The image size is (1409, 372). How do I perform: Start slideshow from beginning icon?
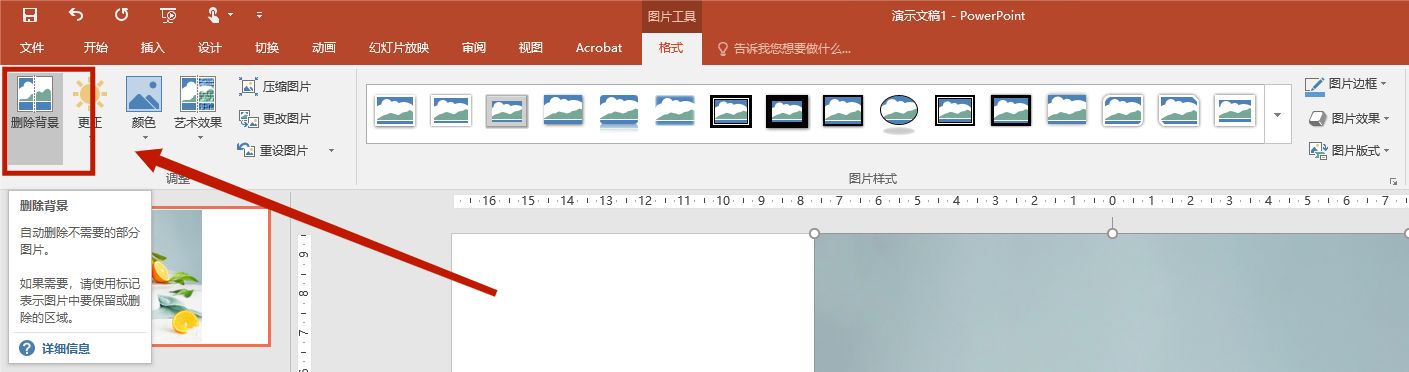coord(168,15)
